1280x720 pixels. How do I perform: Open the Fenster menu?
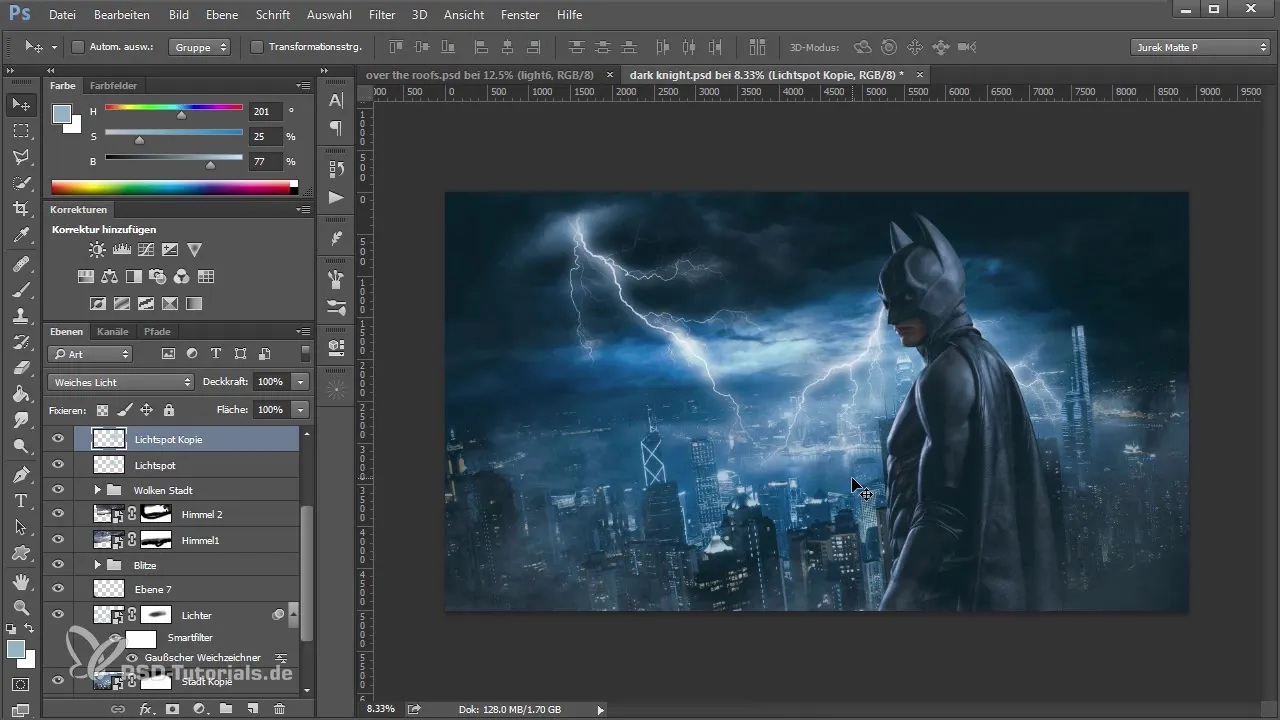click(520, 15)
